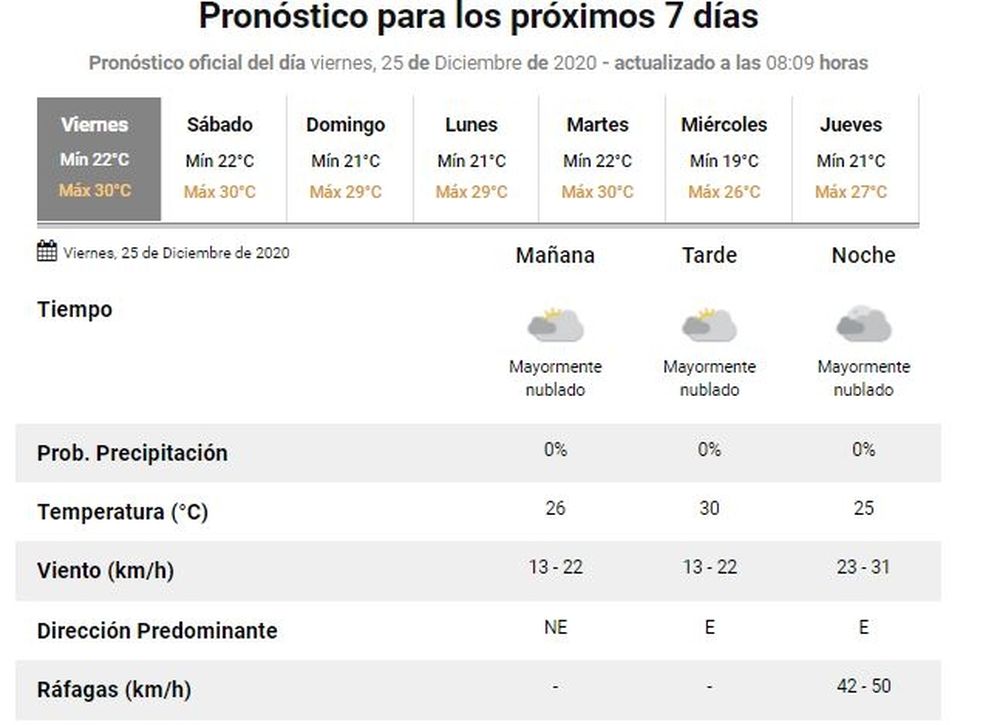Click the Mañana wind direction NE

[x=555, y=627]
